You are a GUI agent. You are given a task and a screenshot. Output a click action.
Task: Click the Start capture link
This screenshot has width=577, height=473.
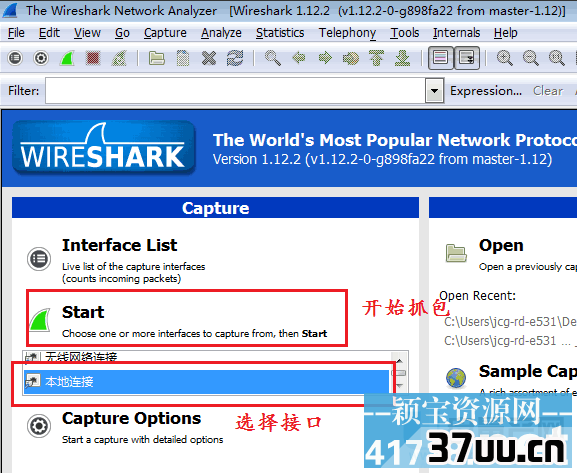tap(83, 312)
